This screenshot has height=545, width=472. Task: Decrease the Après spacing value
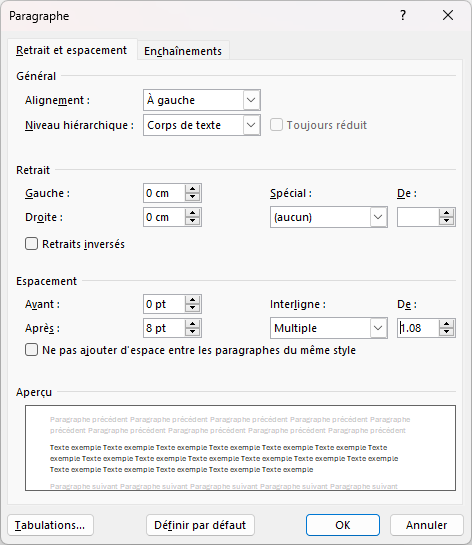[x=193, y=332]
